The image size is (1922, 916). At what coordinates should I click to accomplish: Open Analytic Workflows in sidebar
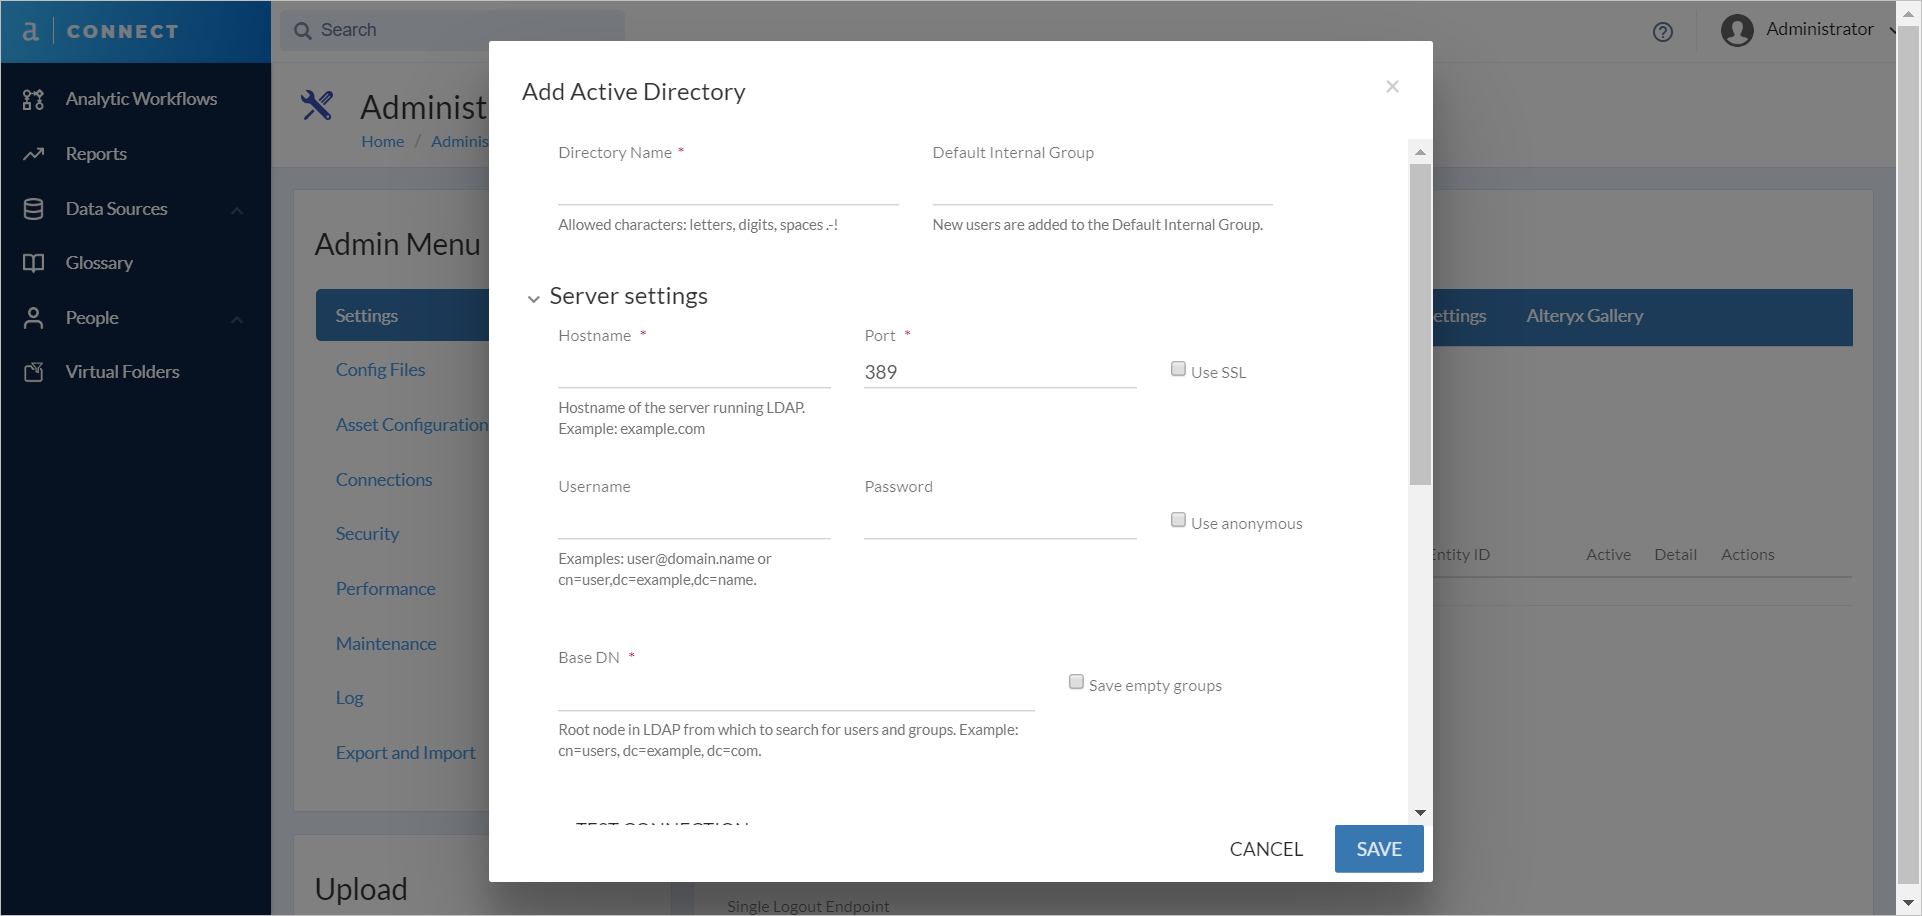[x=141, y=99]
